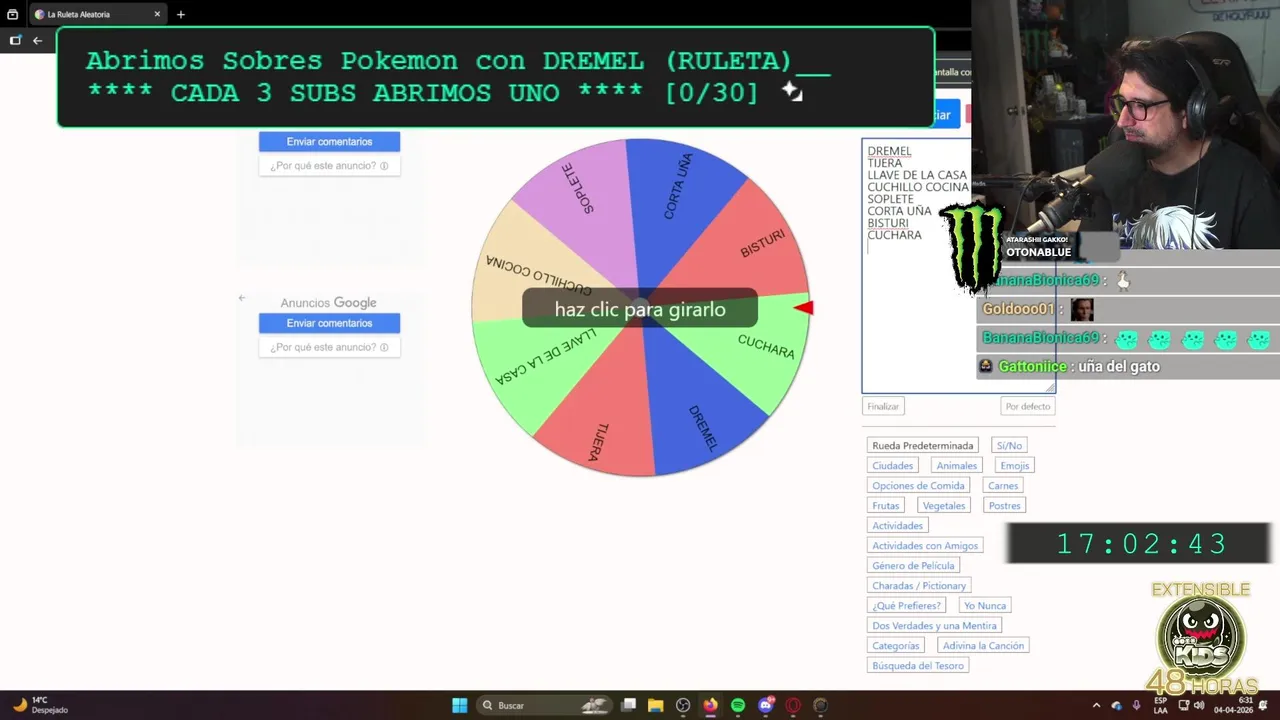This screenshot has height=720, width=1280.
Task: Open OBS Studio from the taskbar
Action: coord(683,705)
